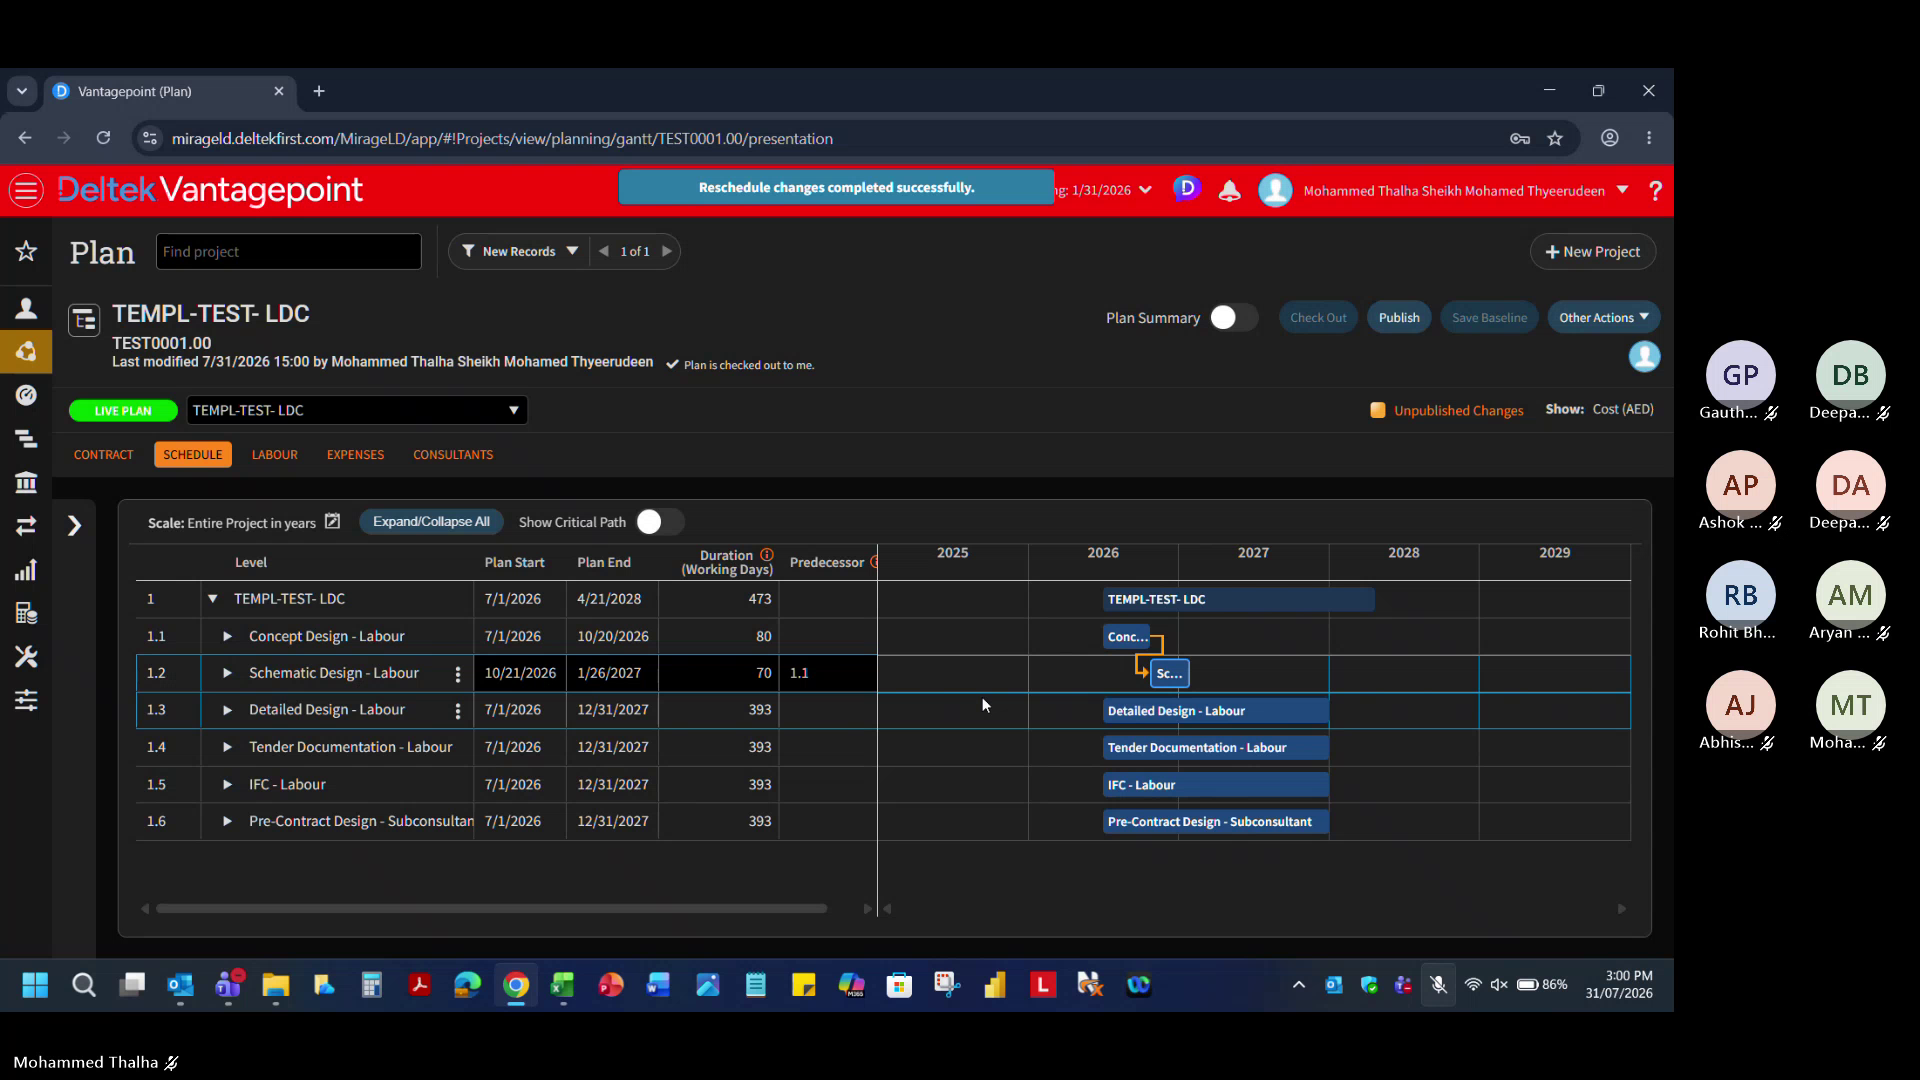Open the Windows Start menu
Screen dimensions: 1920x1080
click(35, 985)
